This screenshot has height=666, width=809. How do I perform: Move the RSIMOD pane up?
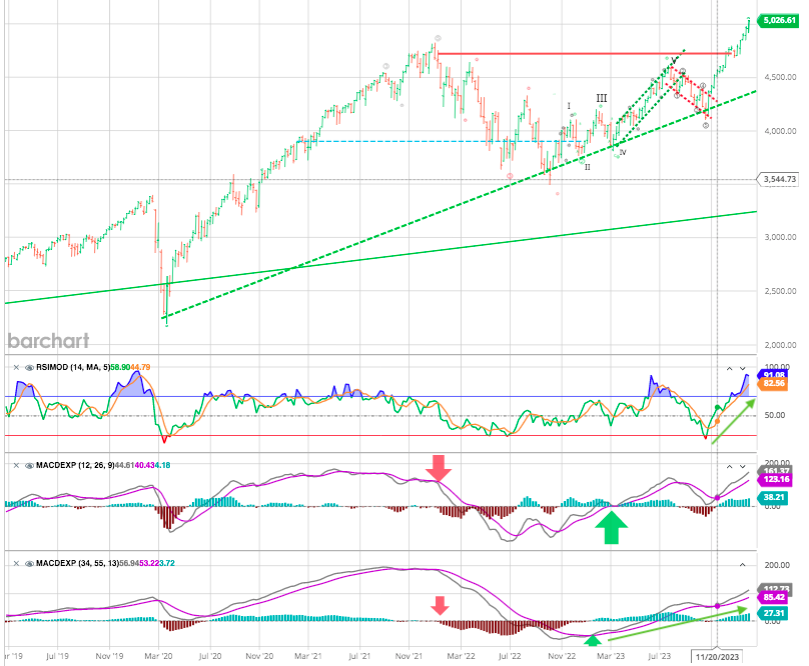[x=729, y=368]
